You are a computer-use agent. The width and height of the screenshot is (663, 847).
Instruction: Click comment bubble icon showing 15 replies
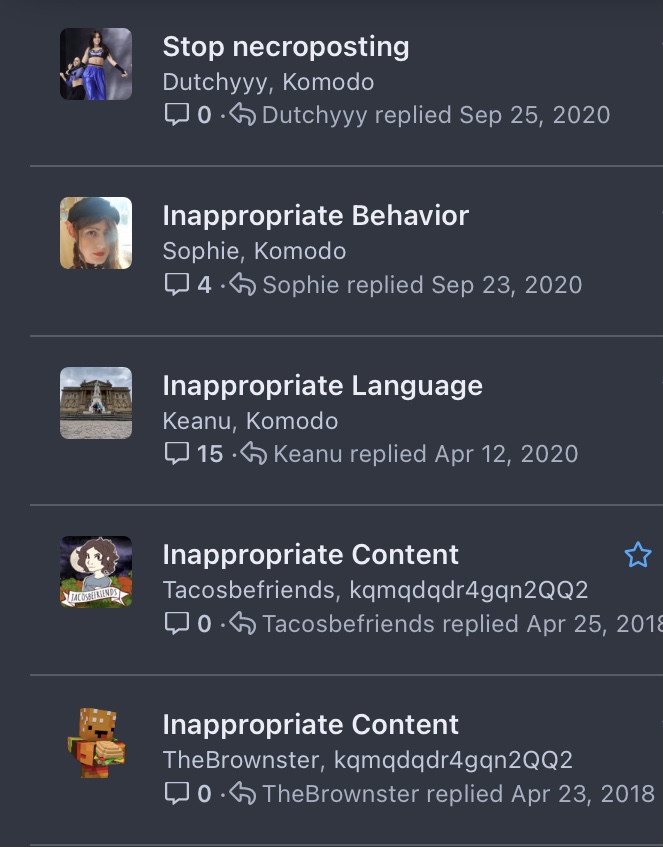coord(177,454)
